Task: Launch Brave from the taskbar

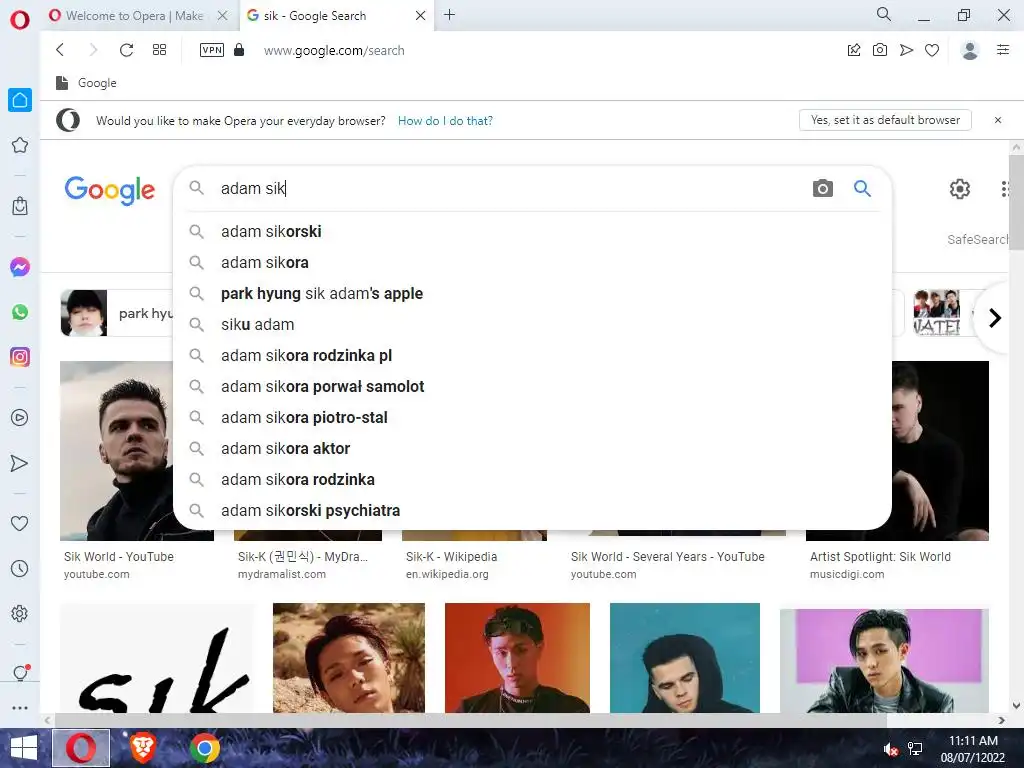Action: coord(143,748)
